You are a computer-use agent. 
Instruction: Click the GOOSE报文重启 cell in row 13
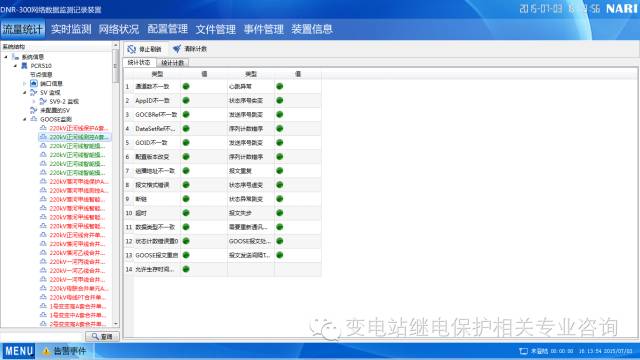(x=156, y=255)
